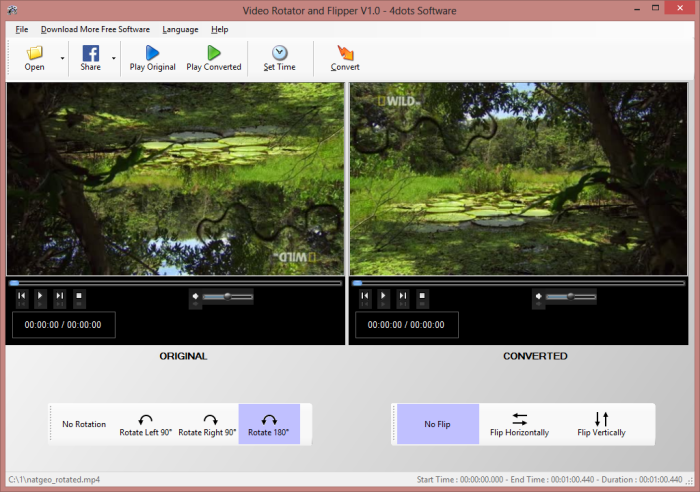Click the converted video seek bar
Screen dimensions: 700x492
point(520,283)
